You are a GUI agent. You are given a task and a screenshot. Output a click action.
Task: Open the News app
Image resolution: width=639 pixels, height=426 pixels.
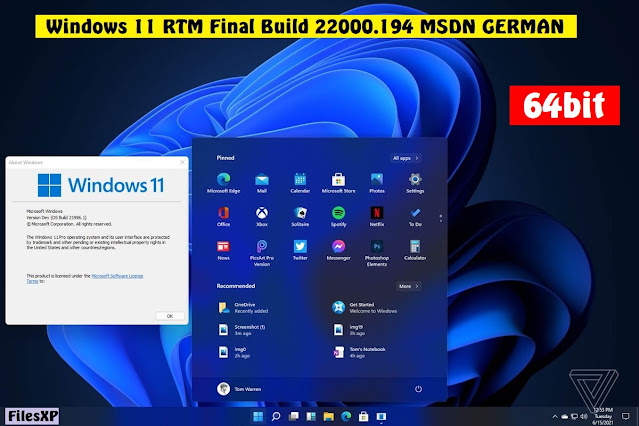[x=223, y=250]
